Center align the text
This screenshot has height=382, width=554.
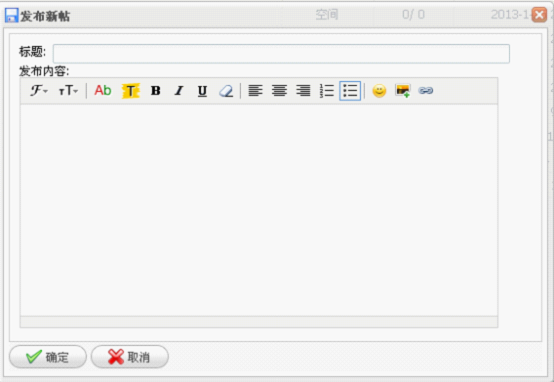279,91
